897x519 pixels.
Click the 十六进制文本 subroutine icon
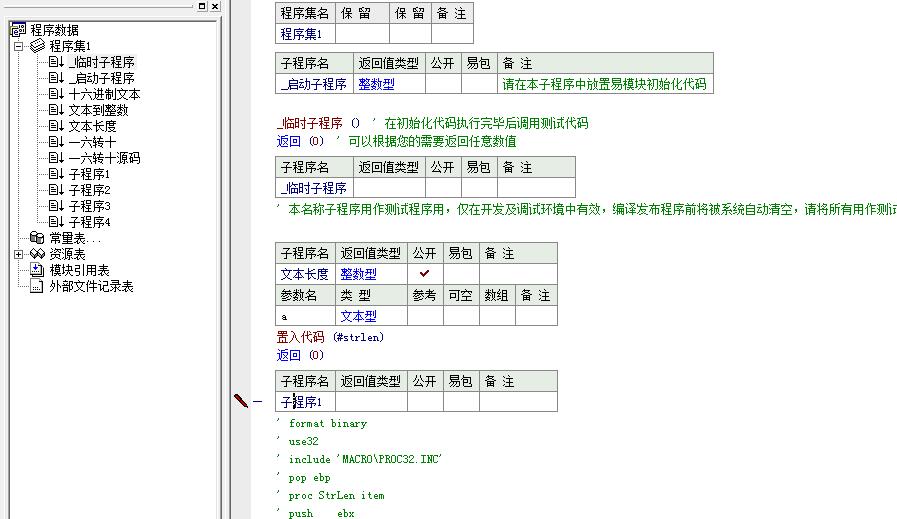56,94
